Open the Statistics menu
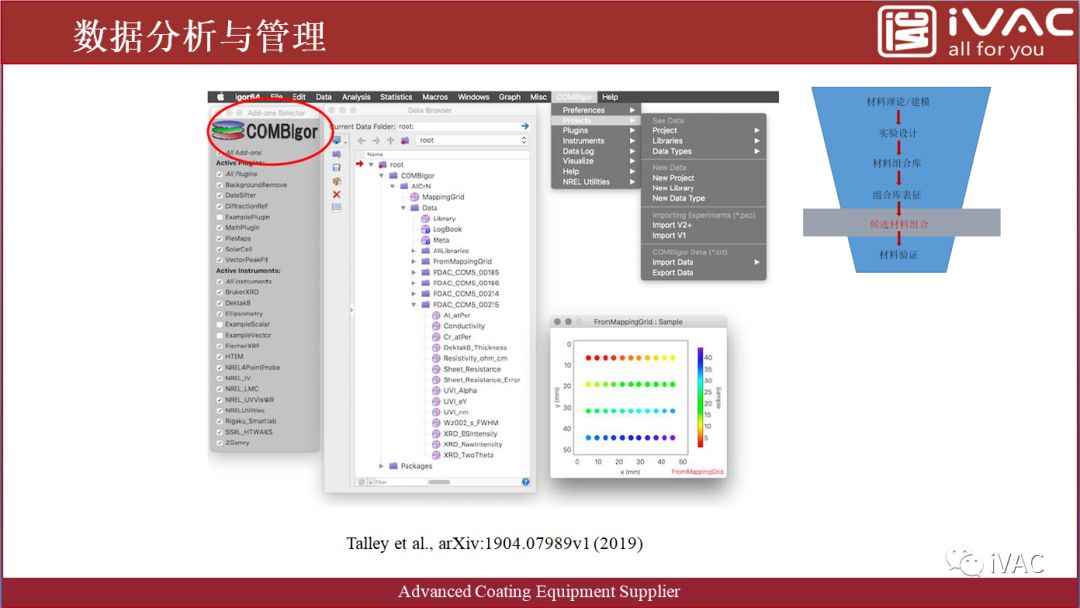Screen dimensions: 1080x608 pos(396,97)
